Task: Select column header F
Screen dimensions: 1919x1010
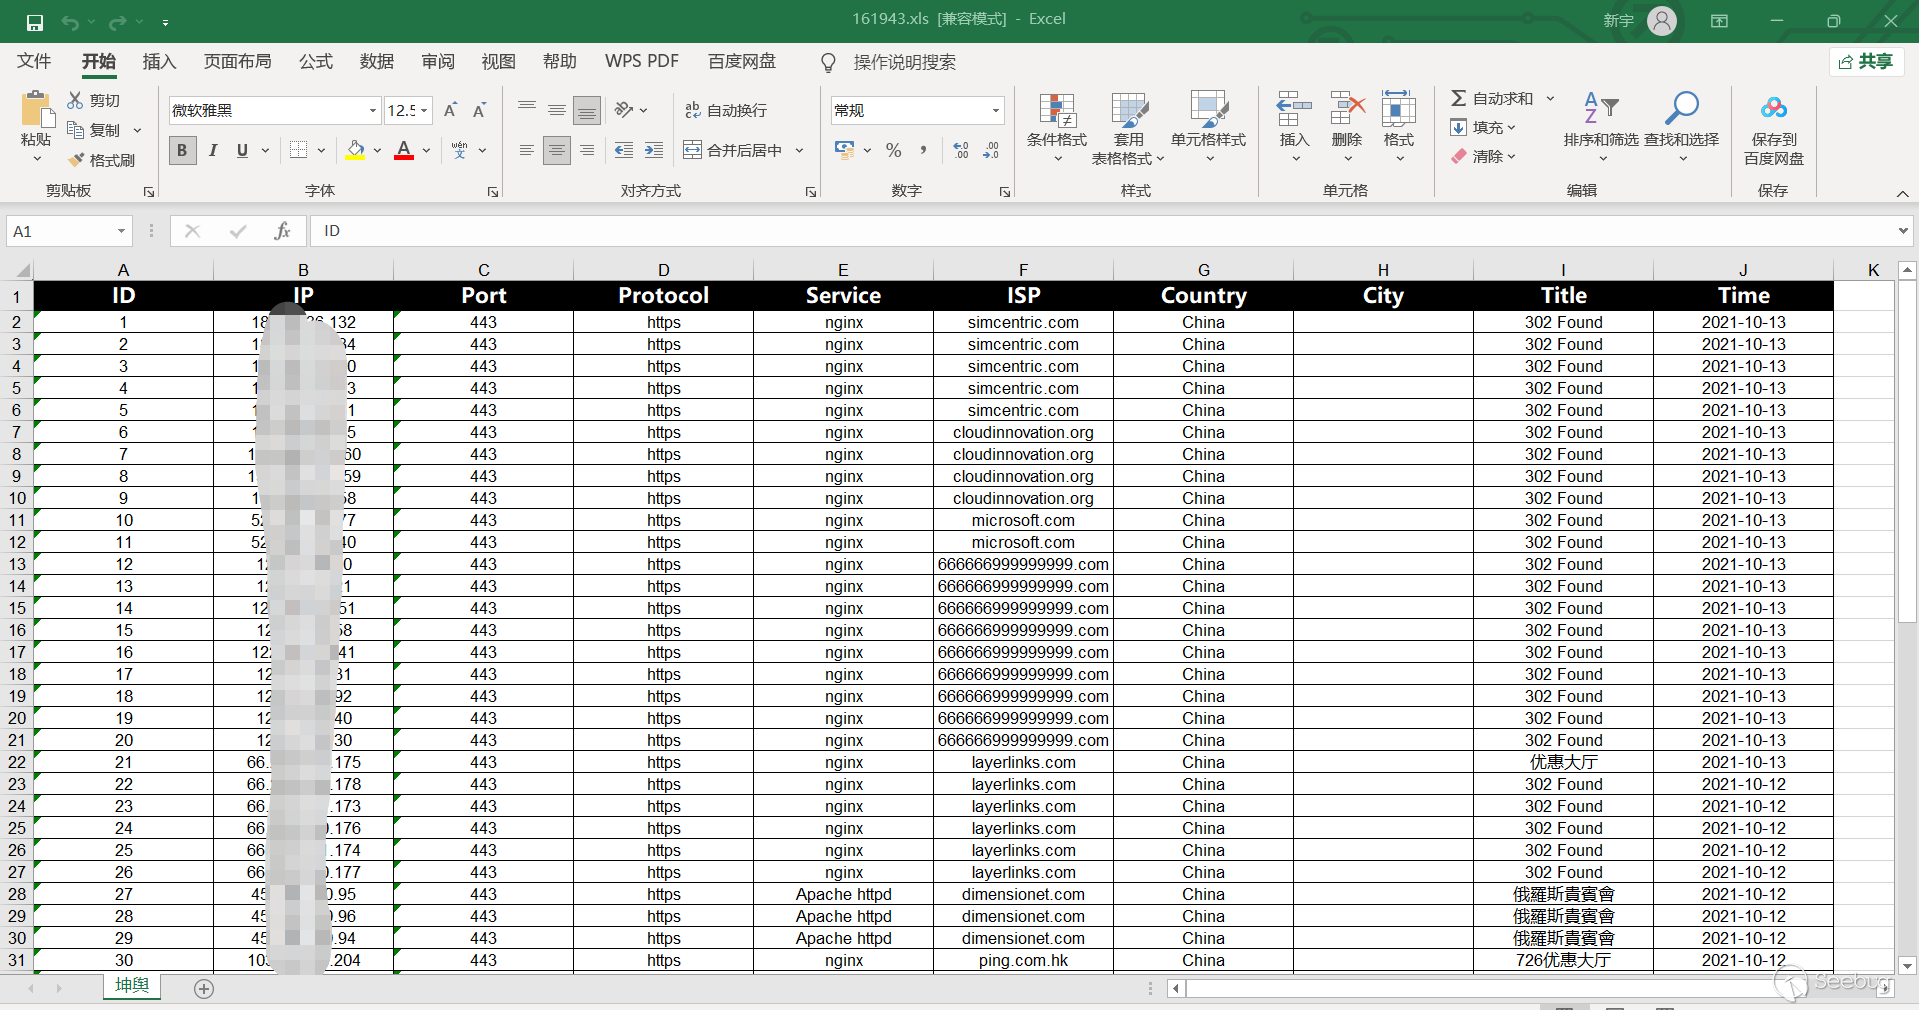Action: click(x=1023, y=270)
